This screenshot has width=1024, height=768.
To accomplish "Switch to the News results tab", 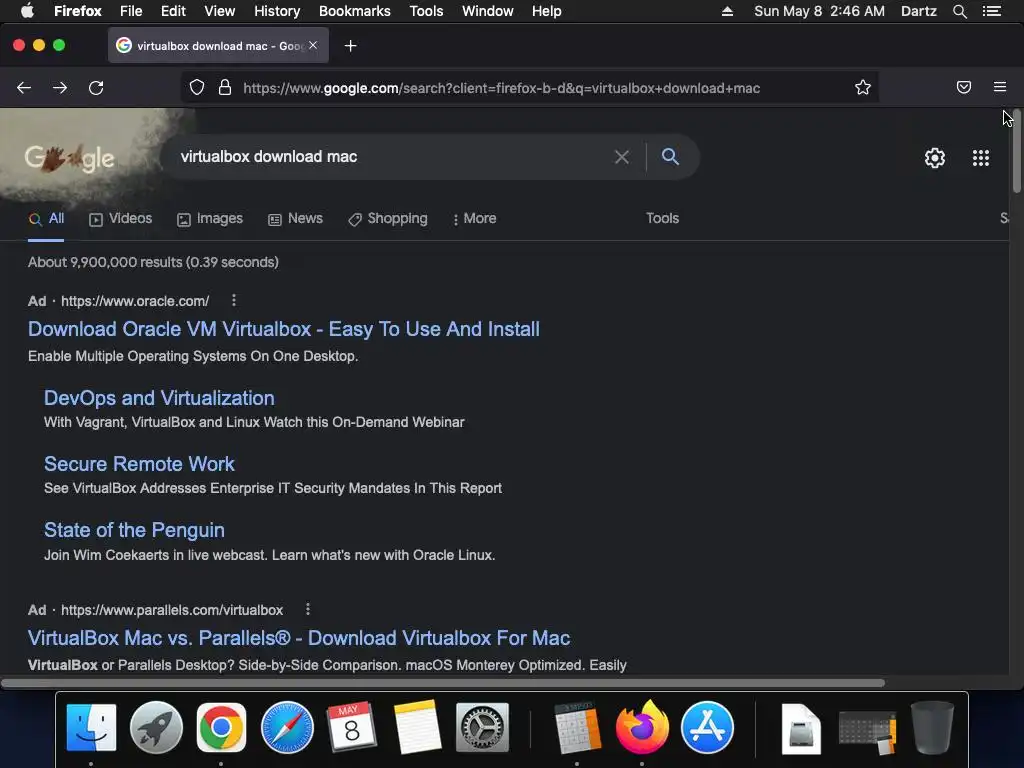I will coord(295,219).
